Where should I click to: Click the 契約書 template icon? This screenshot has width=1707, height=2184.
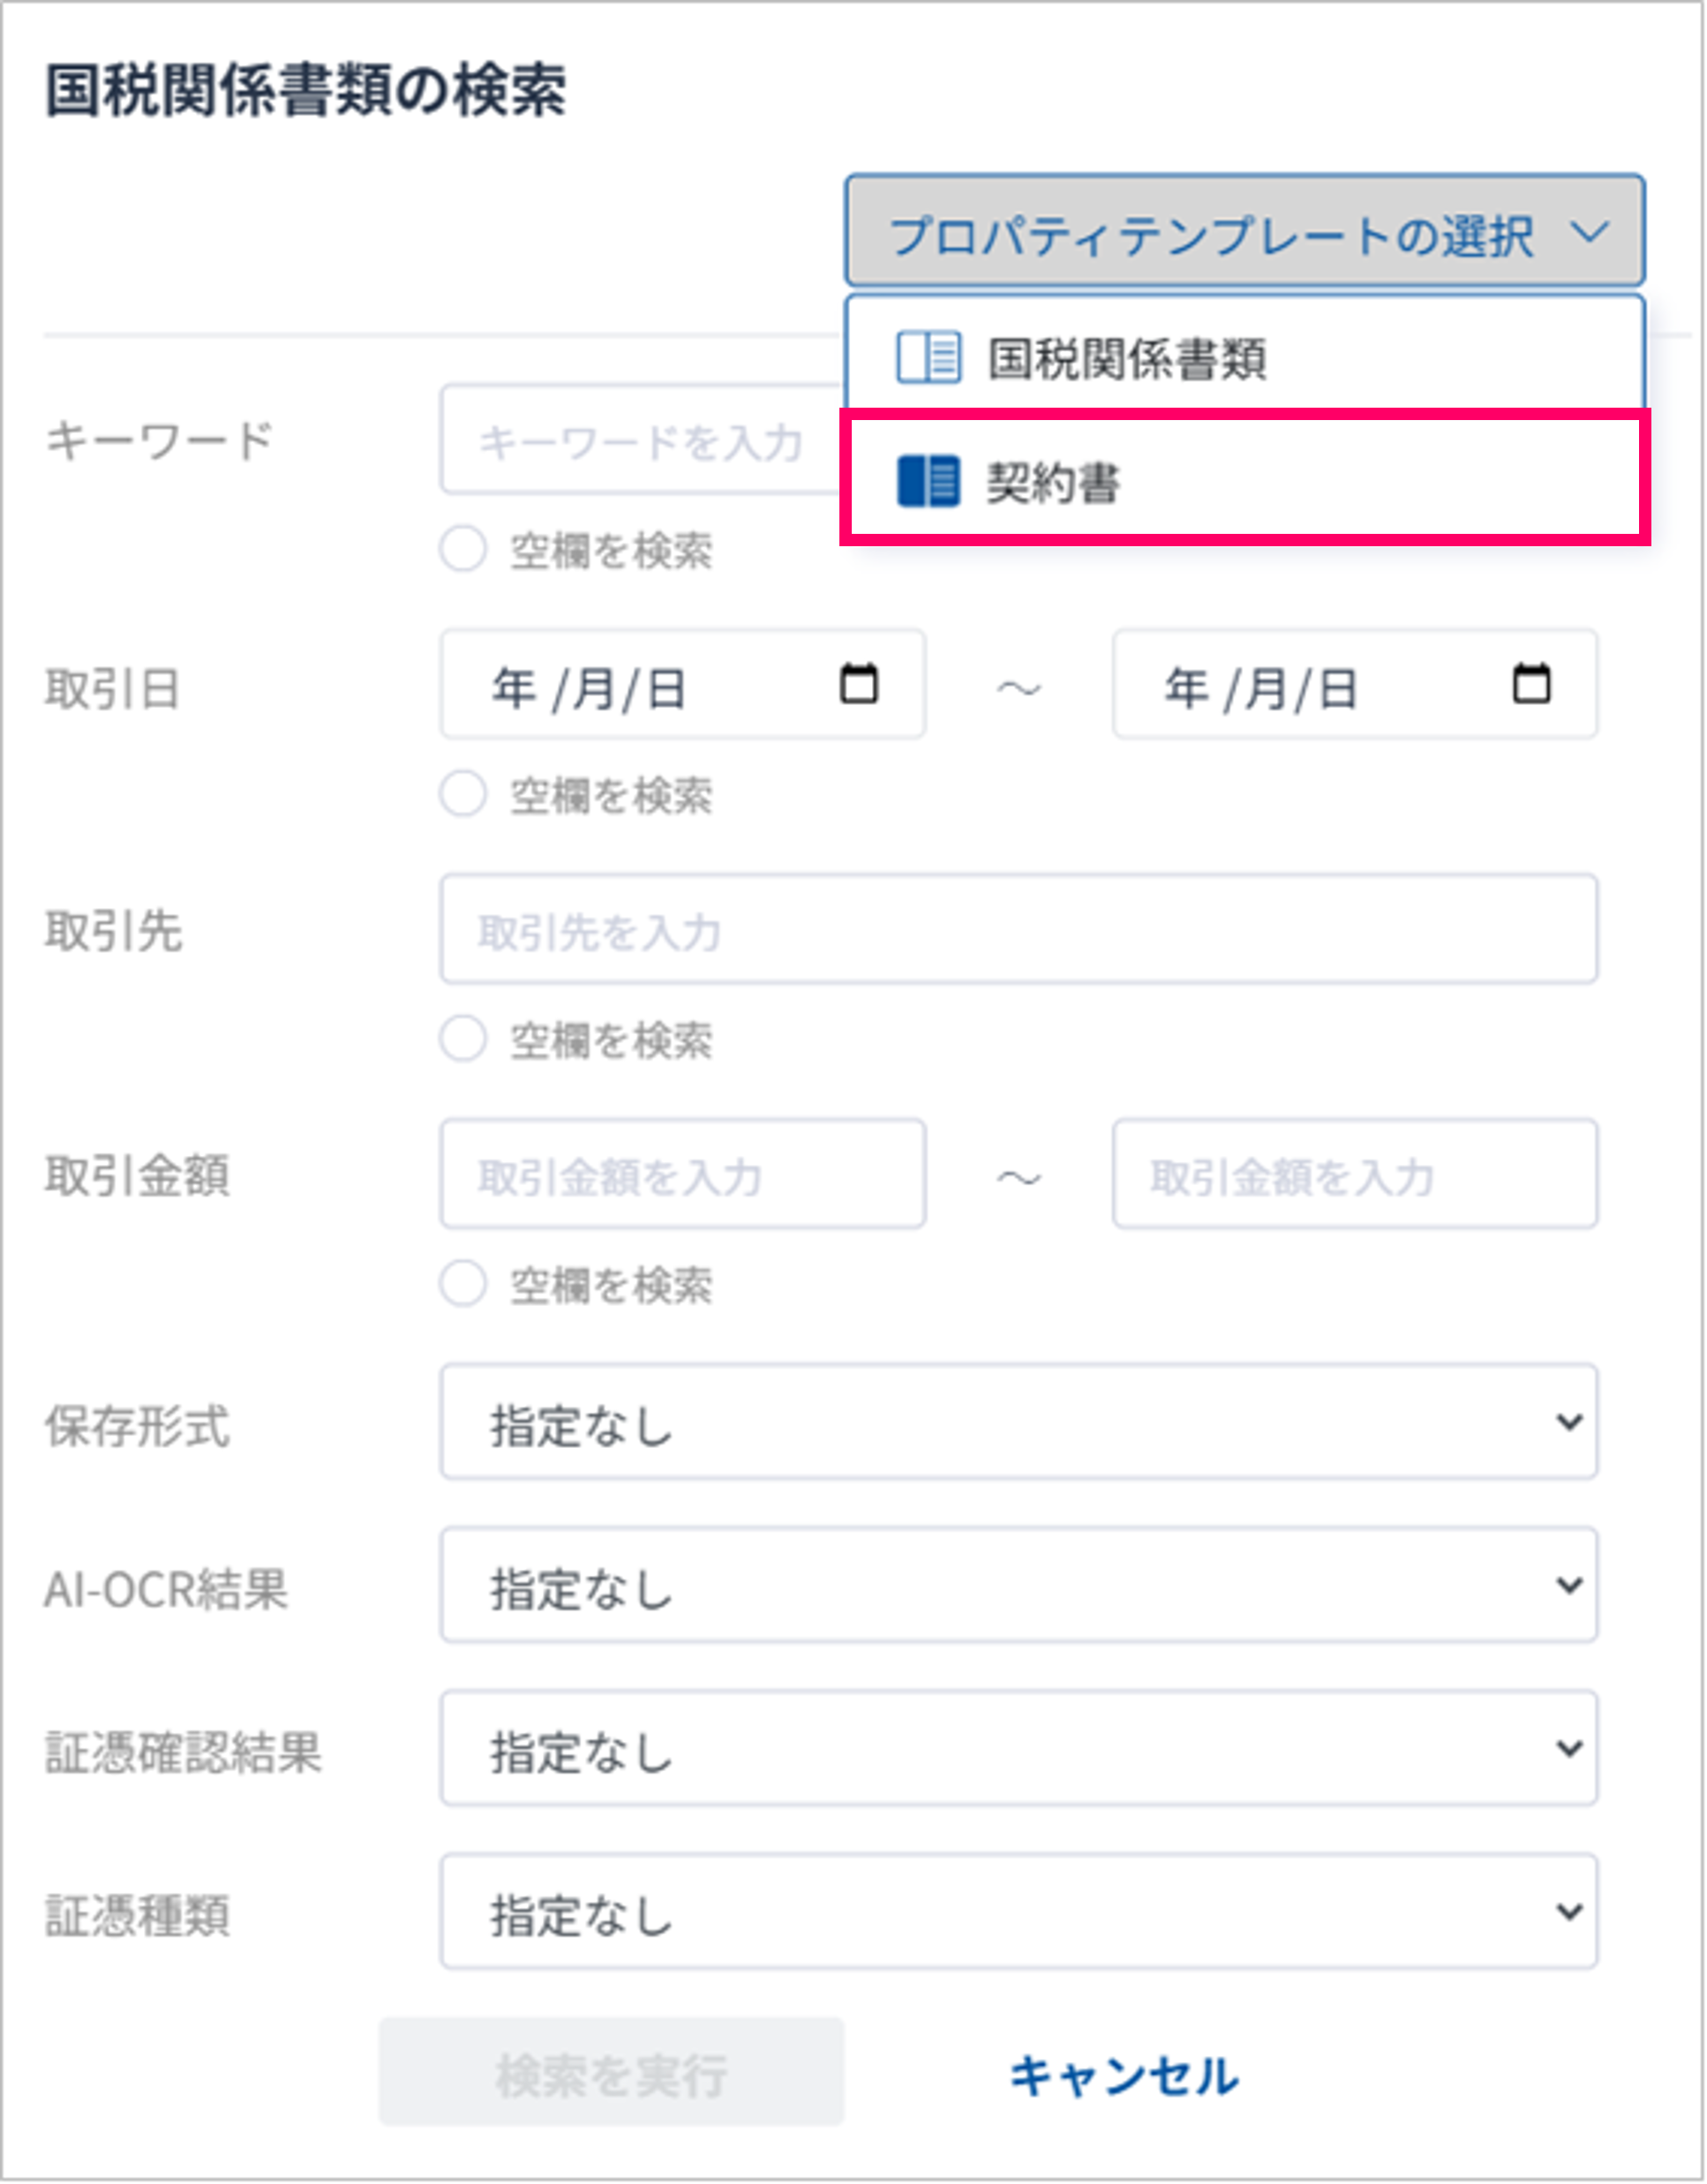pyautogui.click(x=928, y=481)
